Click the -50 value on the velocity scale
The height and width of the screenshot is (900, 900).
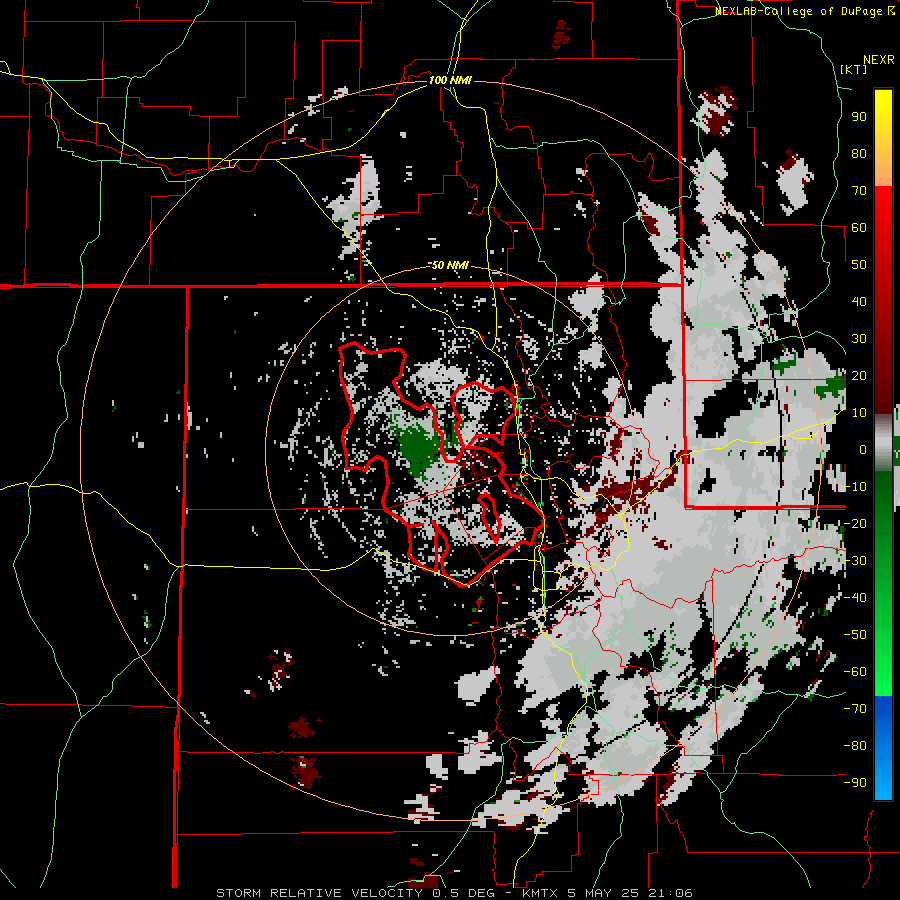(855, 635)
